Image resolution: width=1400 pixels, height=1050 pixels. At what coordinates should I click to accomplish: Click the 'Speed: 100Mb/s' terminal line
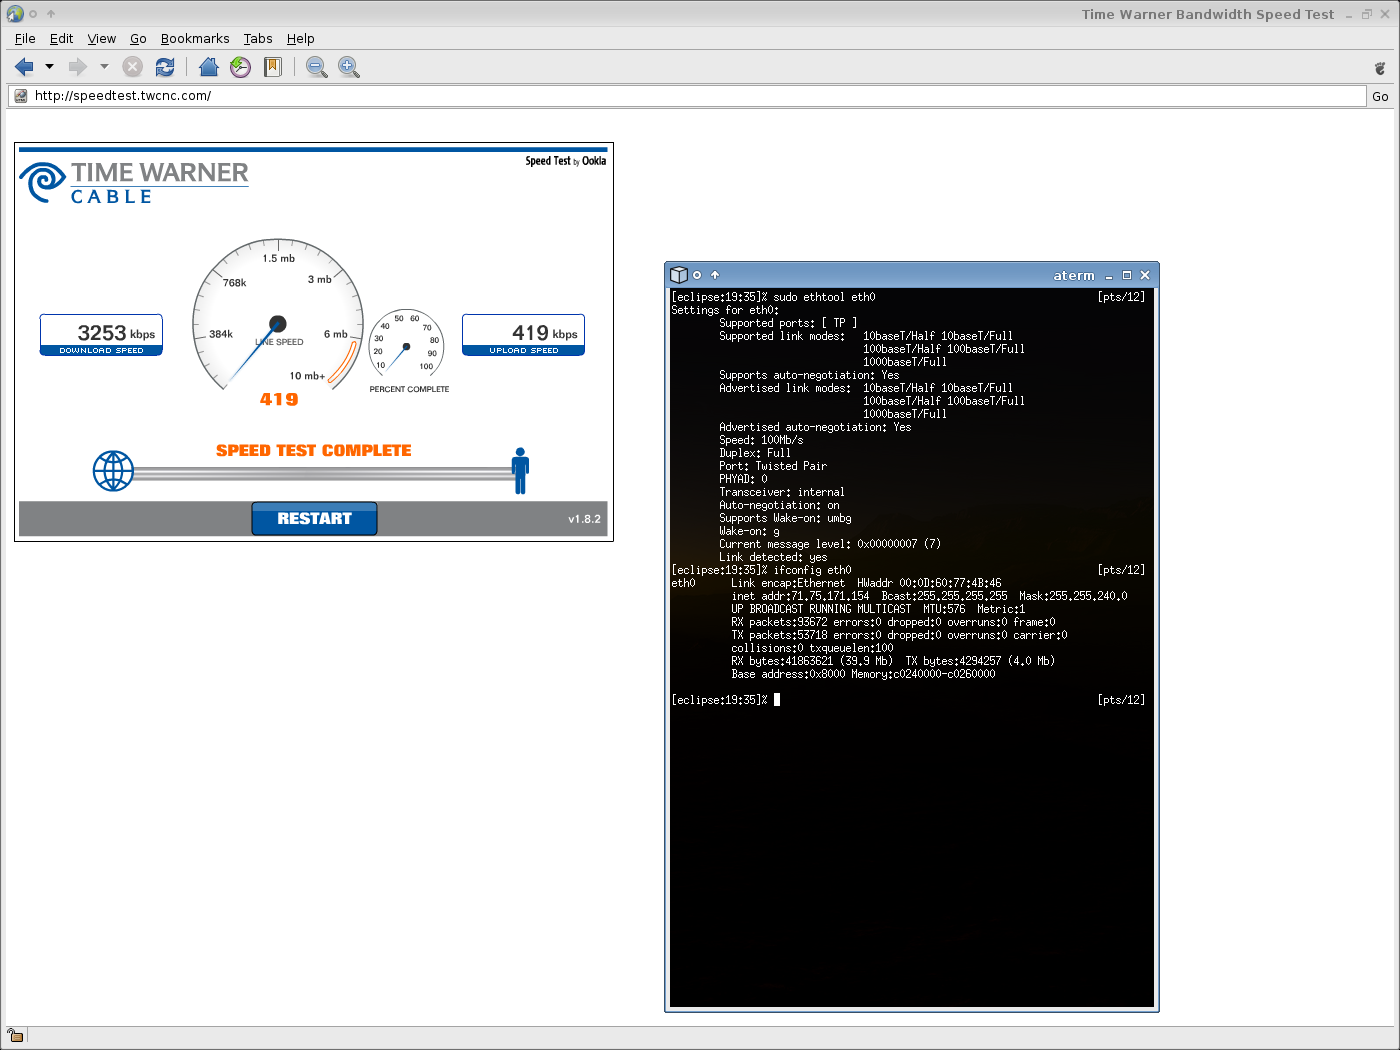pos(761,440)
